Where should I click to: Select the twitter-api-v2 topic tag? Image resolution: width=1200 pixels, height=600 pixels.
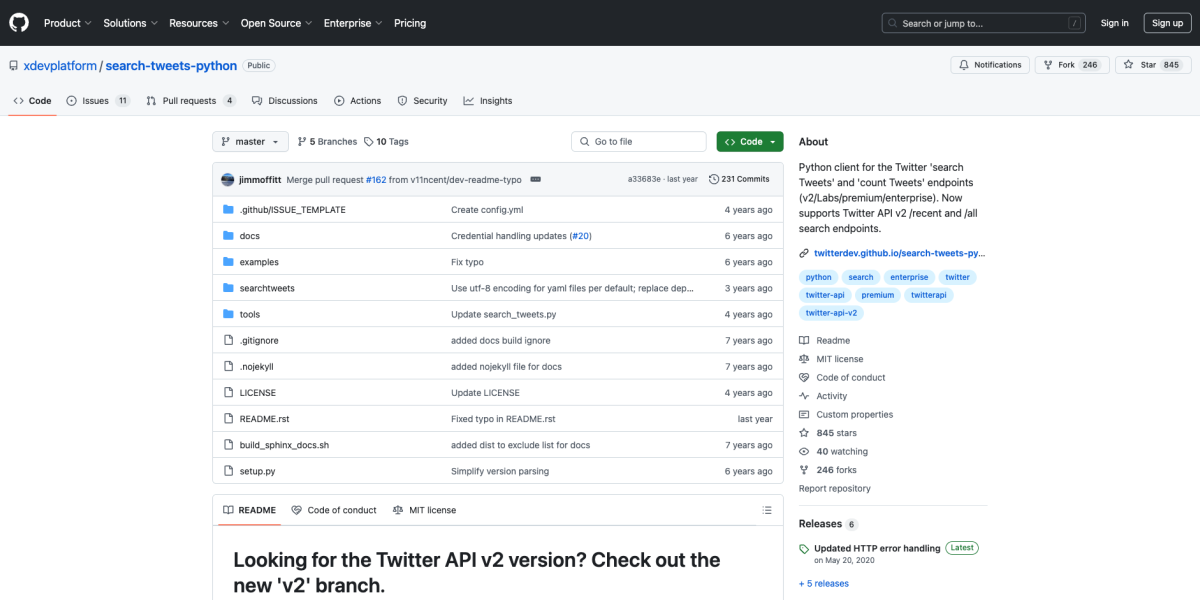coord(830,312)
